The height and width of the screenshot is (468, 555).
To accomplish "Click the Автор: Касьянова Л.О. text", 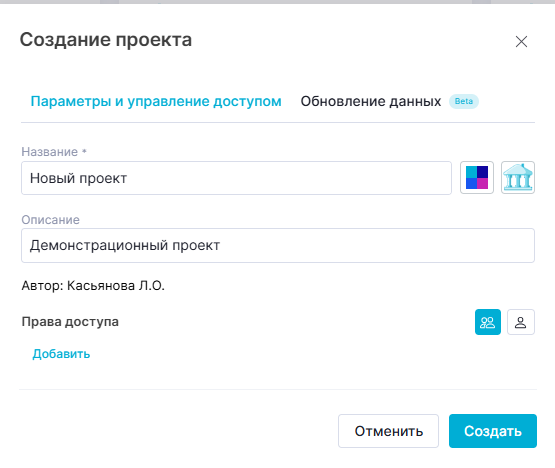I will click(93, 285).
